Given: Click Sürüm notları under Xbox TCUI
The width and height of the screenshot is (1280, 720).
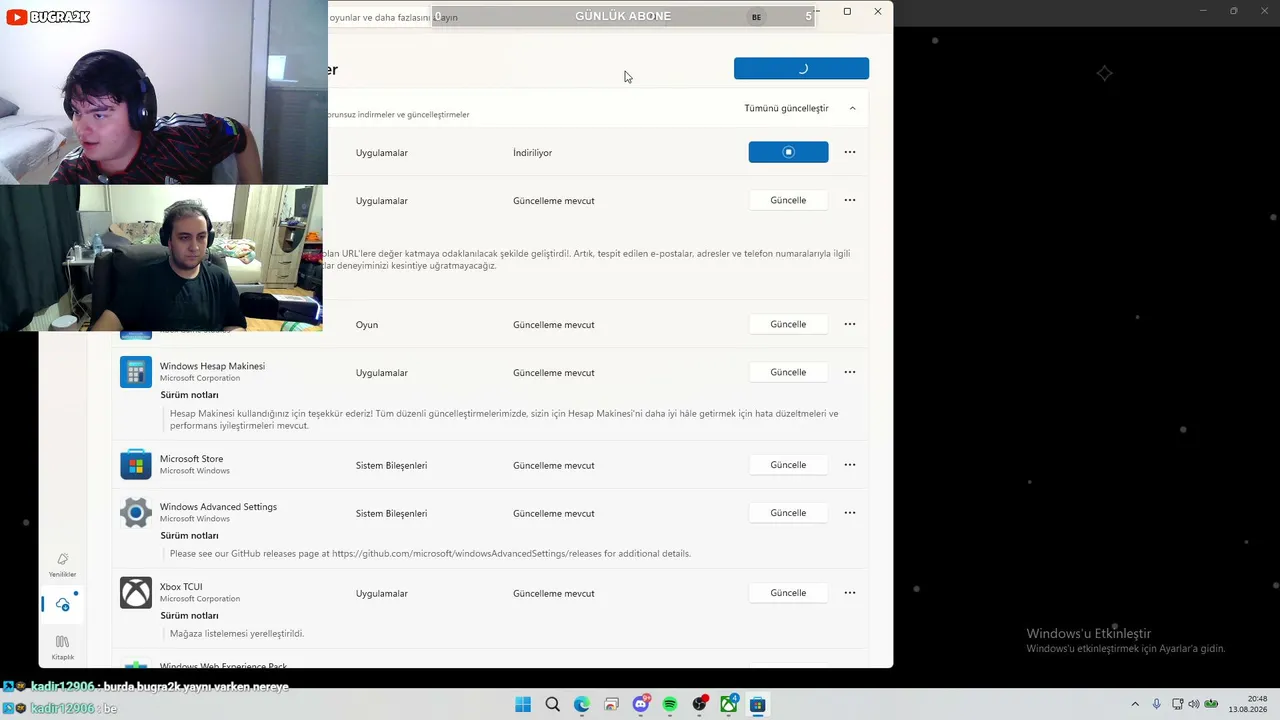Looking at the screenshot, I should (x=189, y=616).
